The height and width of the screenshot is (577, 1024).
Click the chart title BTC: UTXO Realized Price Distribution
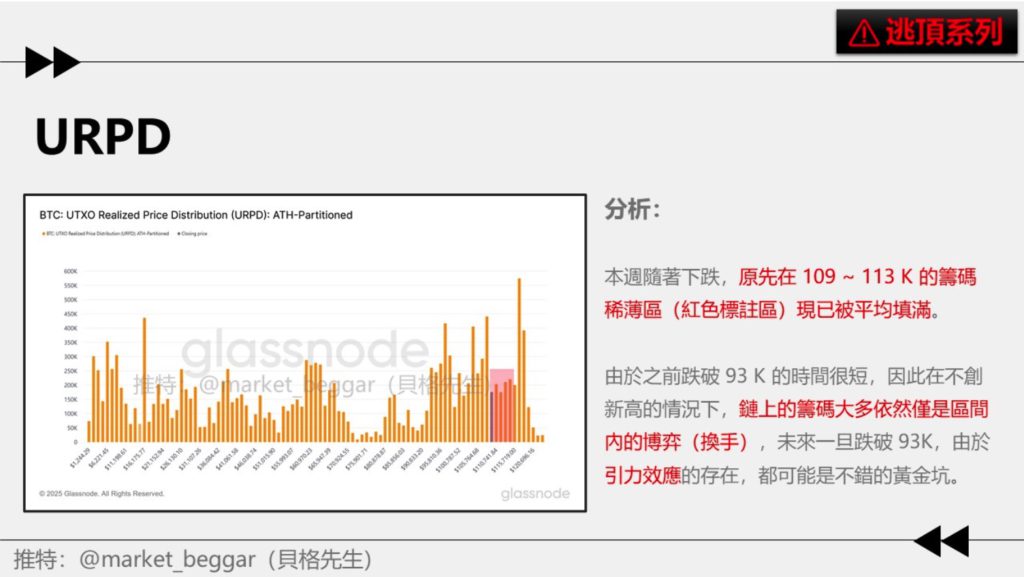195,215
